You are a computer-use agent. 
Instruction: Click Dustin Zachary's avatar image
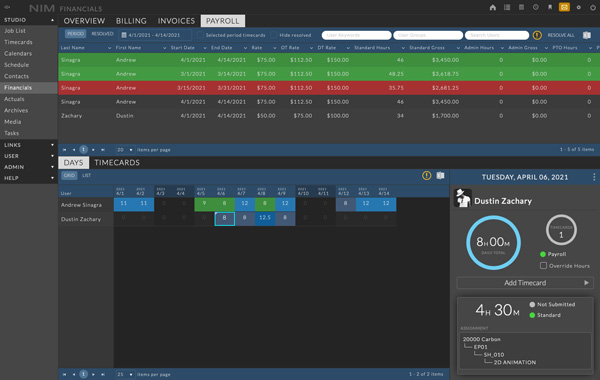463,198
